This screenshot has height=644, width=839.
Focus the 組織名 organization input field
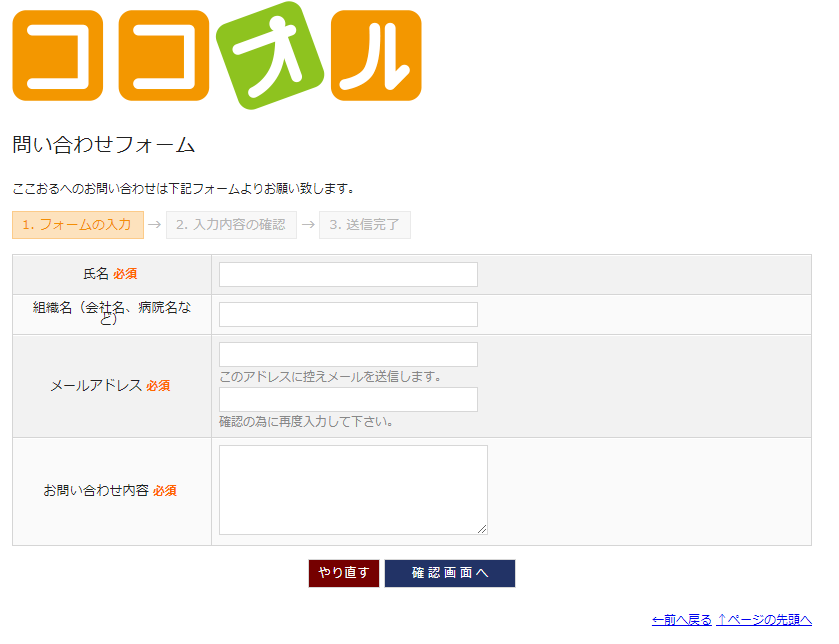[x=348, y=315]
